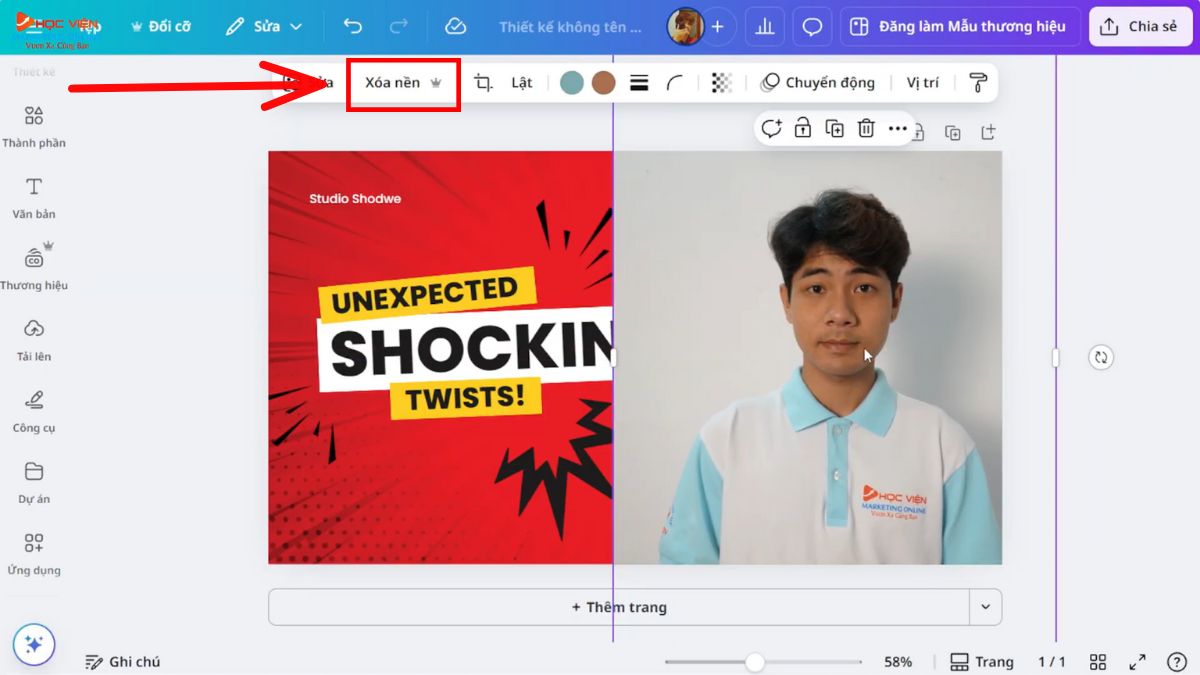Duplicate the selected image

coord(834,128)
